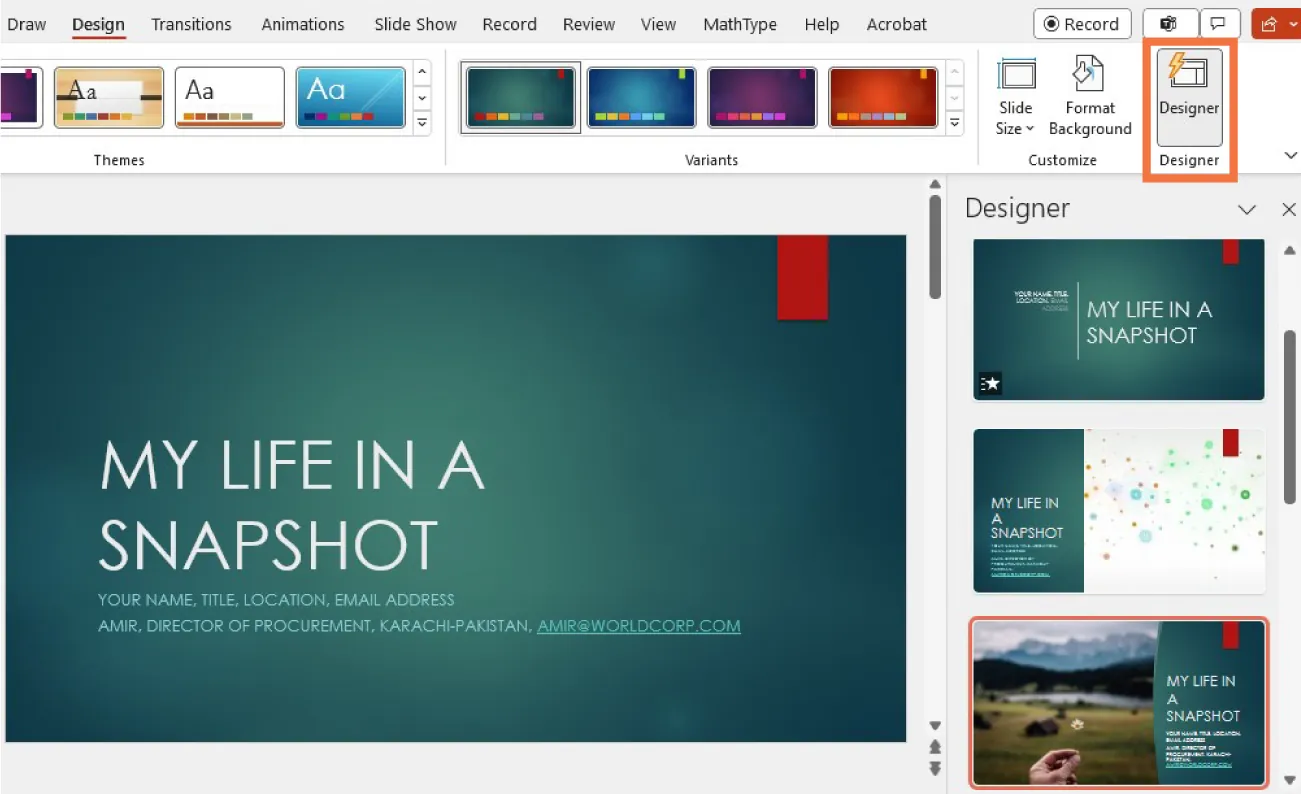Click the design ideas star on first suggestion
This screenshot has width=1301, height=794.
989,383
